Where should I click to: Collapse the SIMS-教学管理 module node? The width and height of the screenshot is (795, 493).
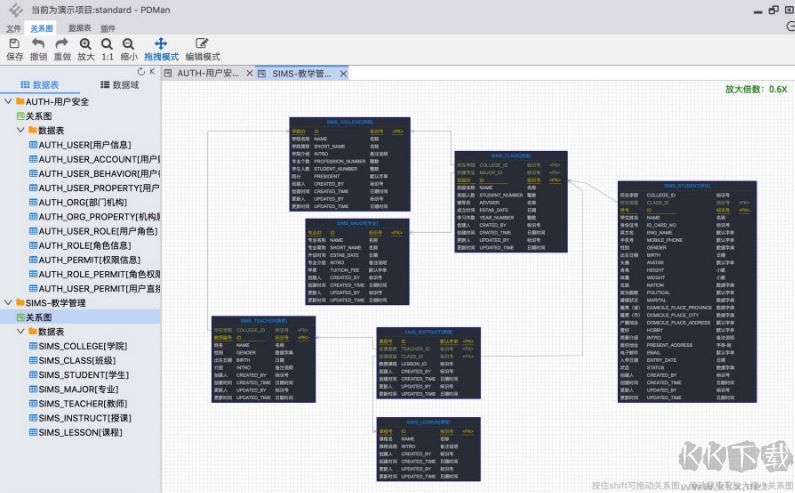coord(9,302)
